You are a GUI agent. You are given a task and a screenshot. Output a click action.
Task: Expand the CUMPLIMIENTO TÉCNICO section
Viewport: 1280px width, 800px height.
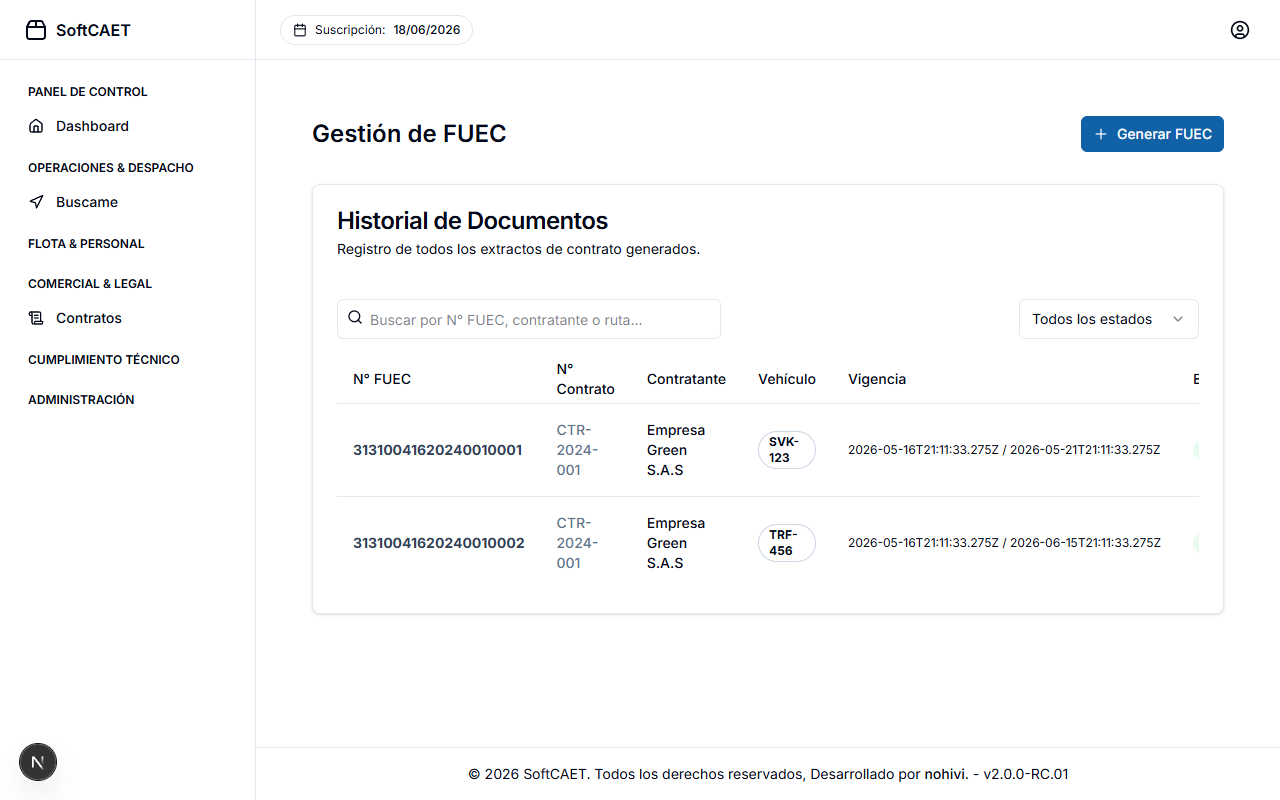click(104, 360)
